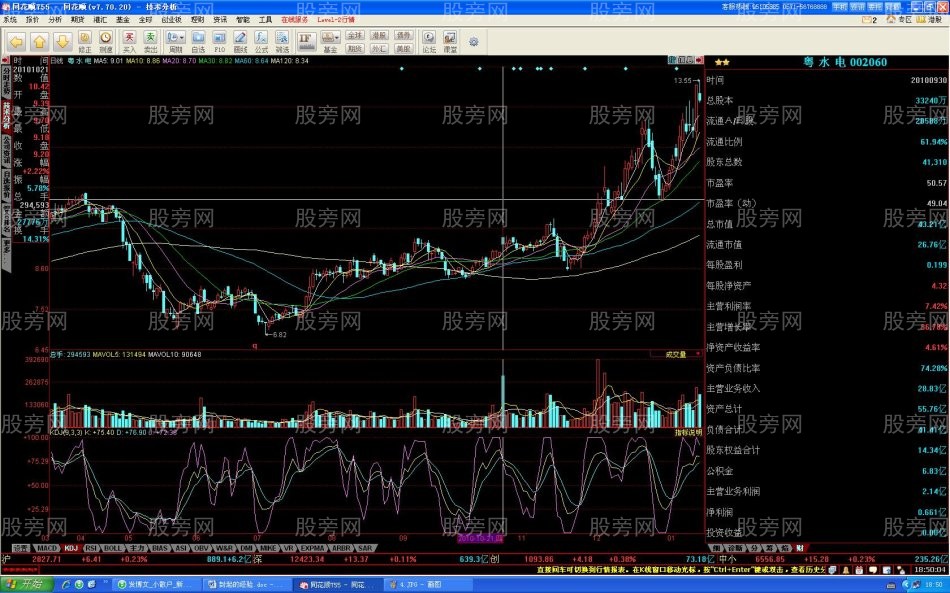Select the 画线 draw line tool
950x593 pixels.
(x=241, y=42)
